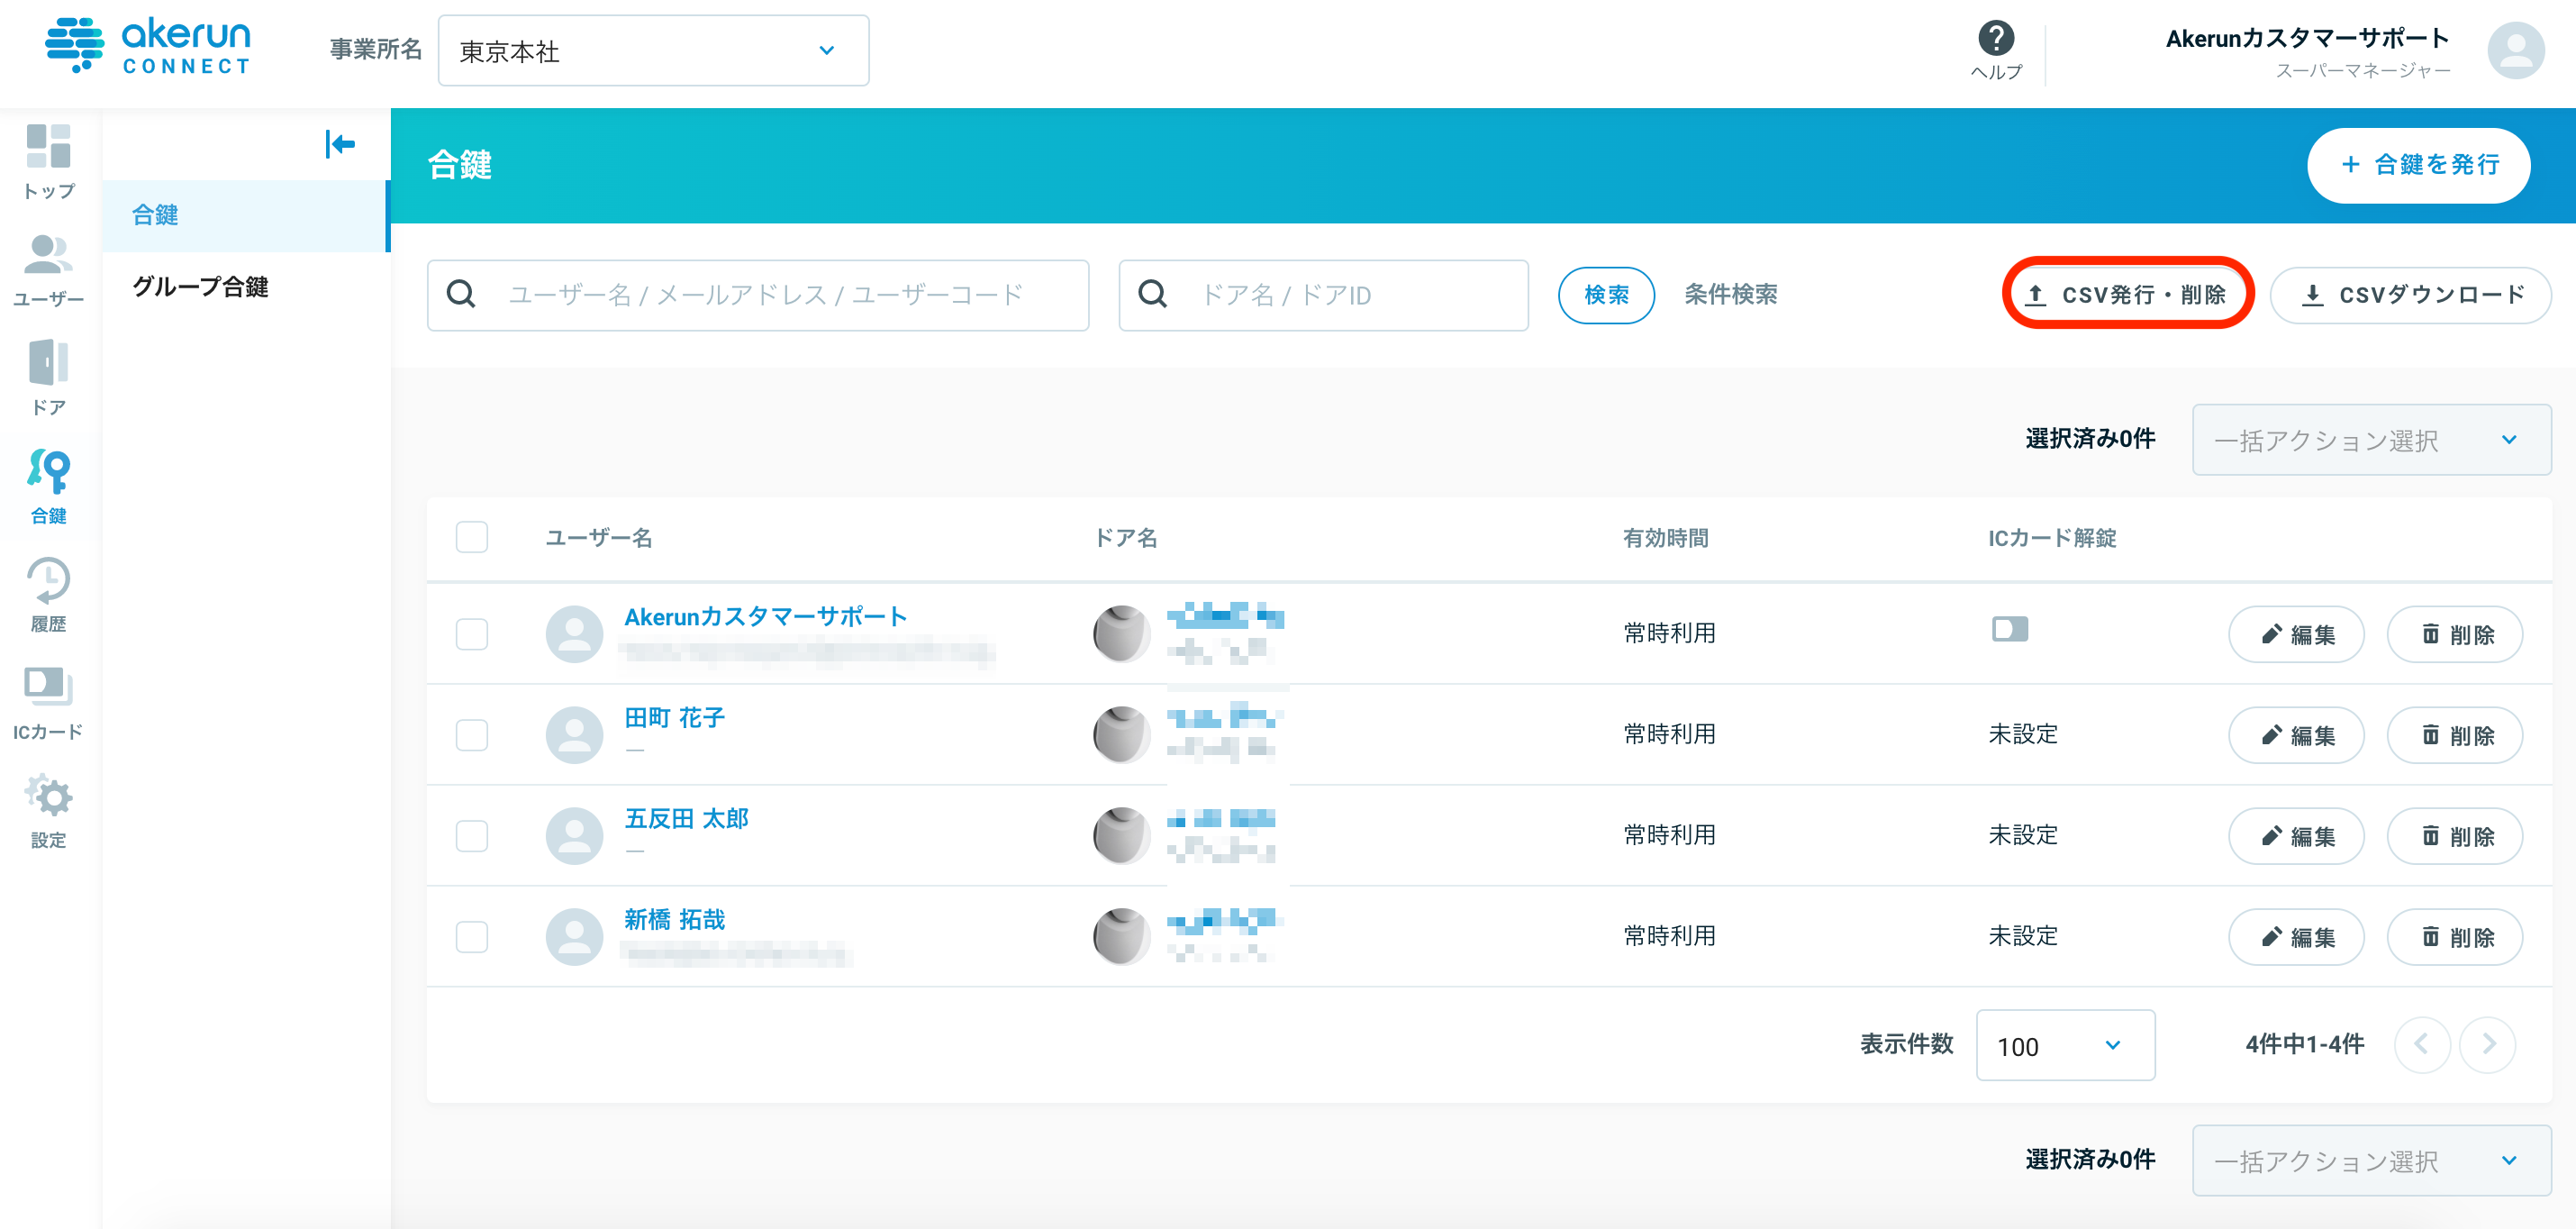This screenshot has width=2576, height=1229.
Task: Click 削除 for 五反田 太郎
Action: (2455, 836)
